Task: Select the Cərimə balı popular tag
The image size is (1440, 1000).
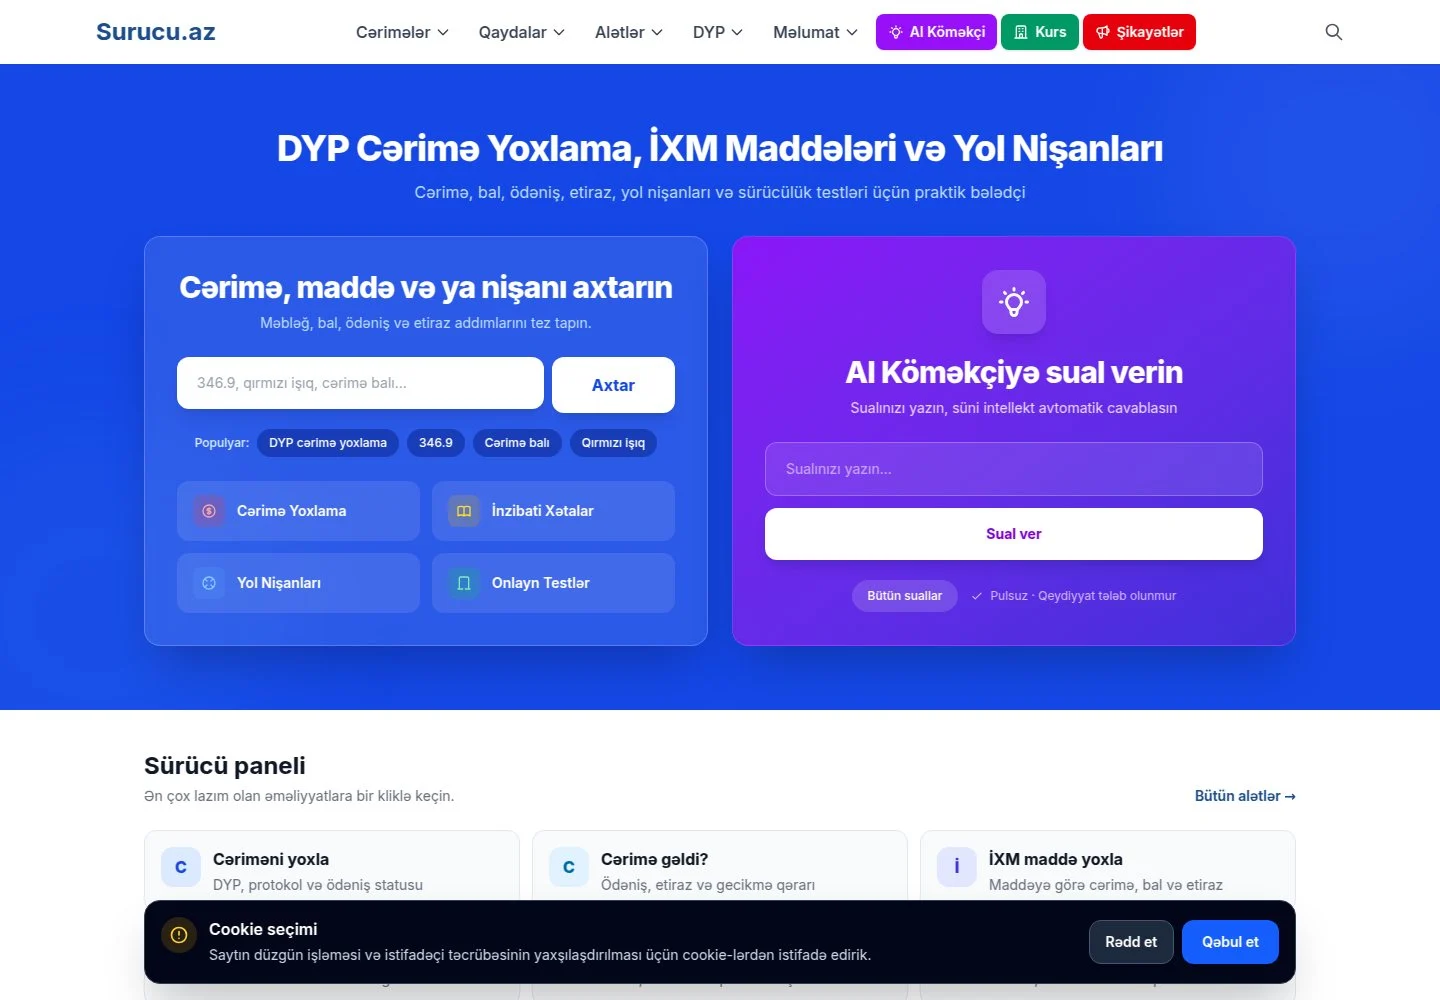Action: (517, 443)
